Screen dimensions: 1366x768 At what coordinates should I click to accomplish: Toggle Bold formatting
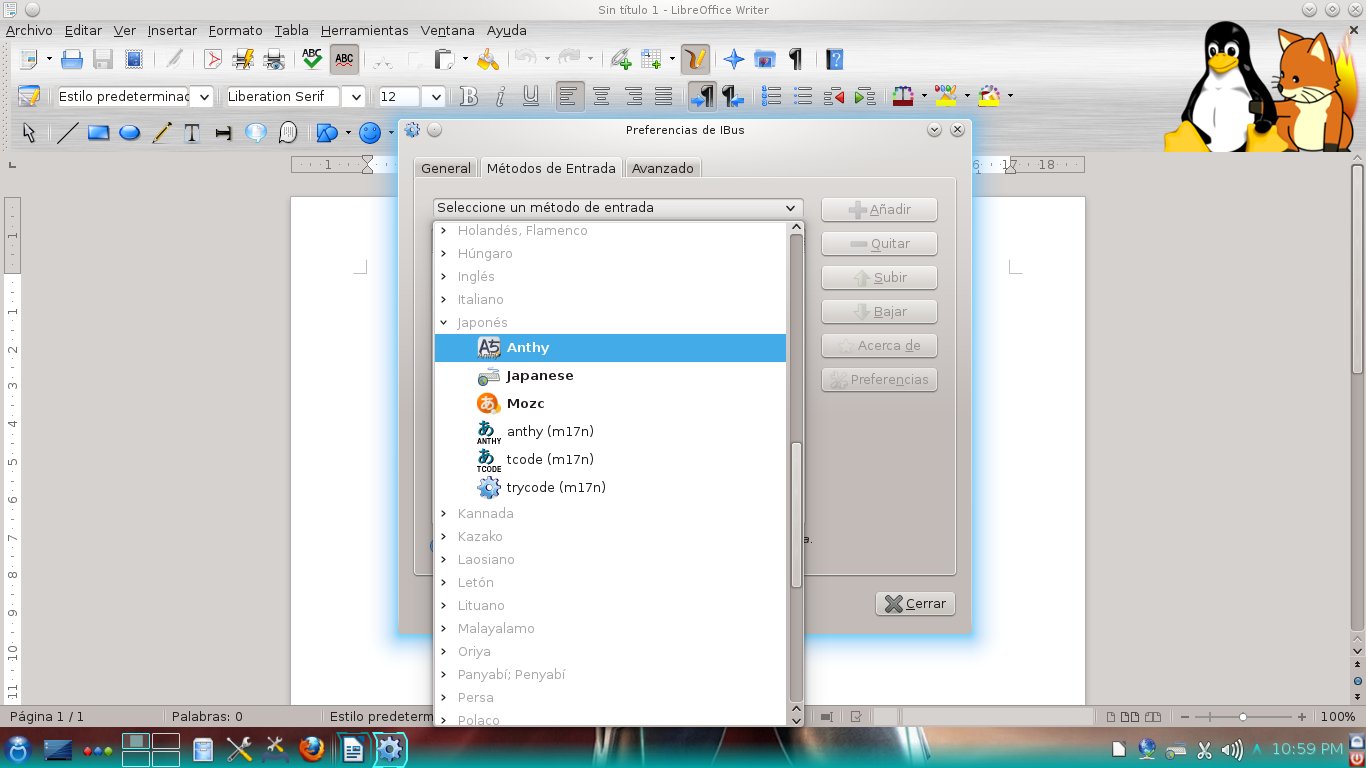pyautogui.click(x=468, y=96)
